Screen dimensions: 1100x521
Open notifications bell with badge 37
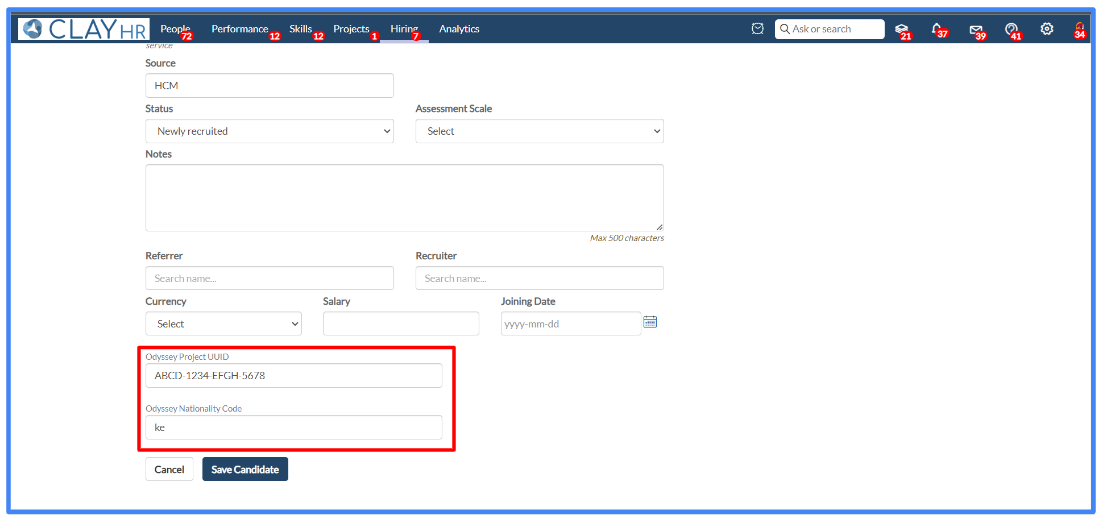point(937,29)
